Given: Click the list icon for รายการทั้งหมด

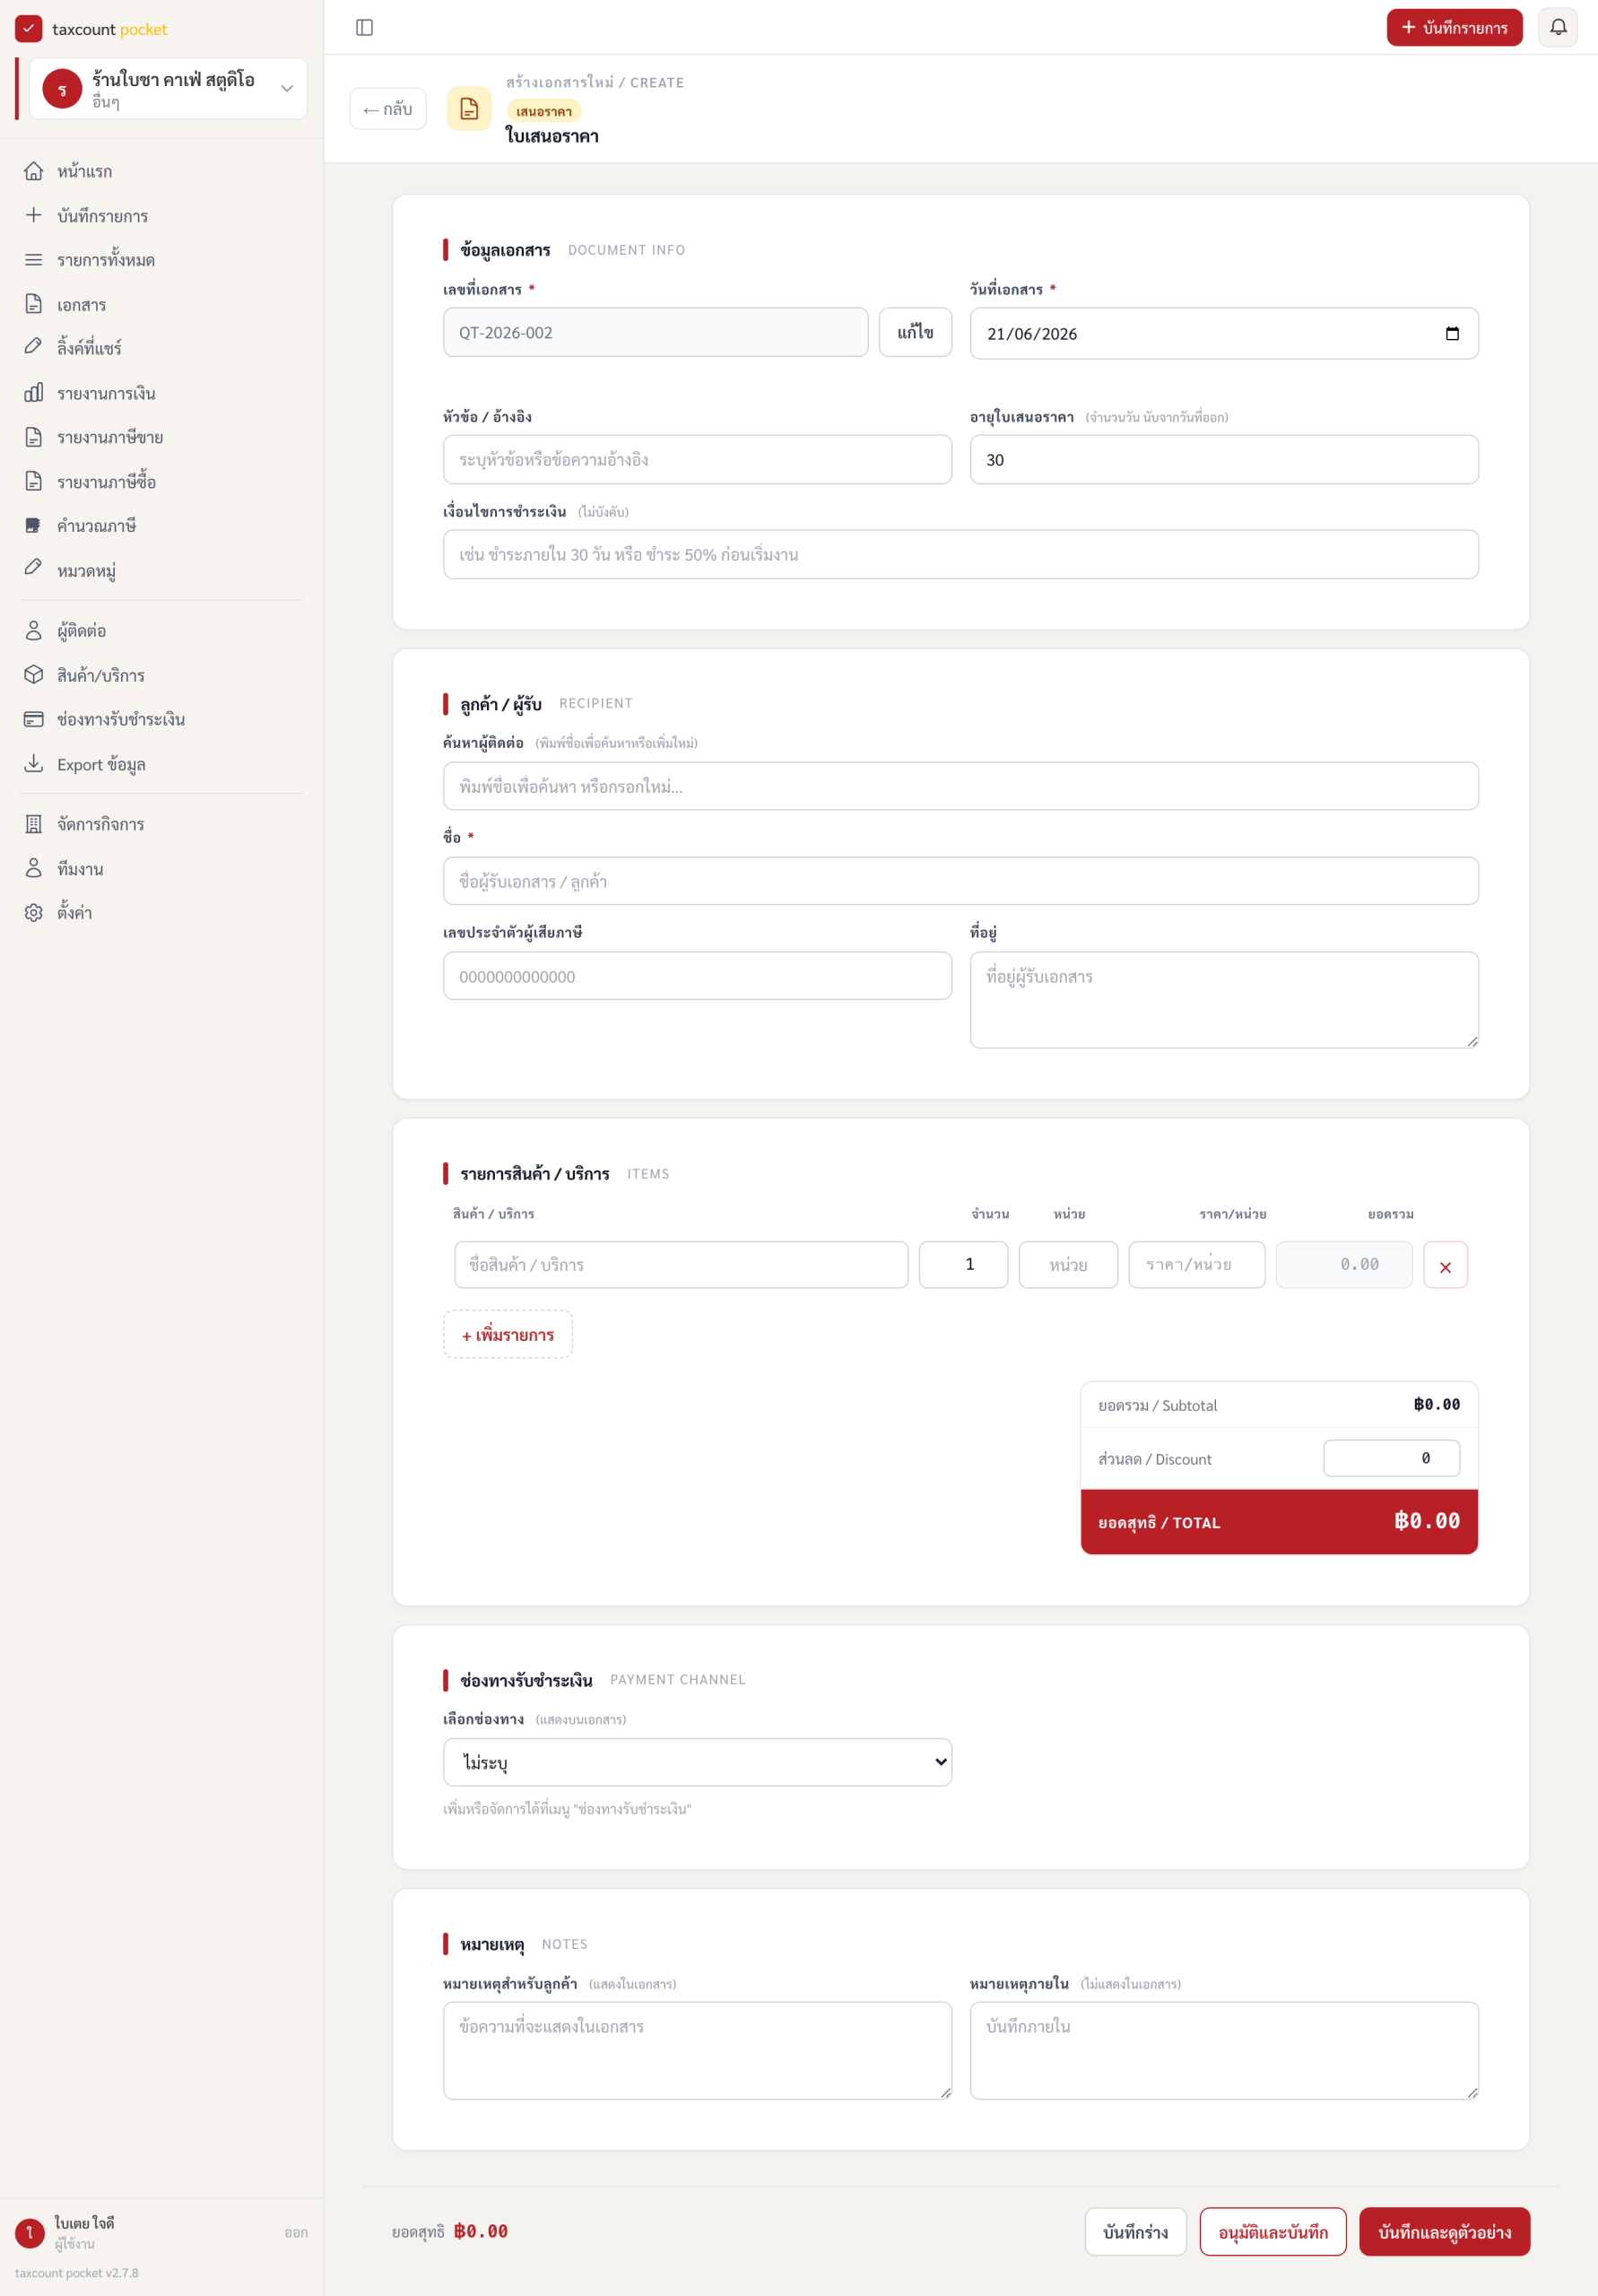Looking at the screenshot, I should click(34, 260).
